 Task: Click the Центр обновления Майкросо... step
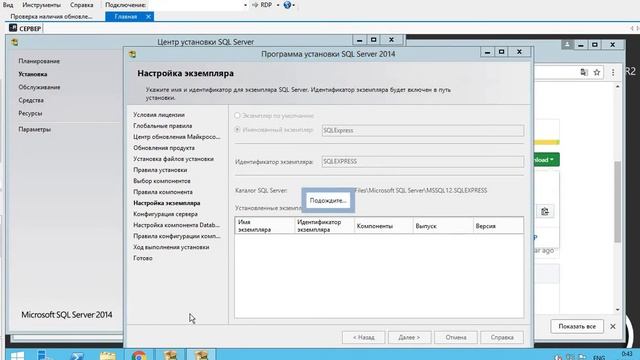[176, 137]
